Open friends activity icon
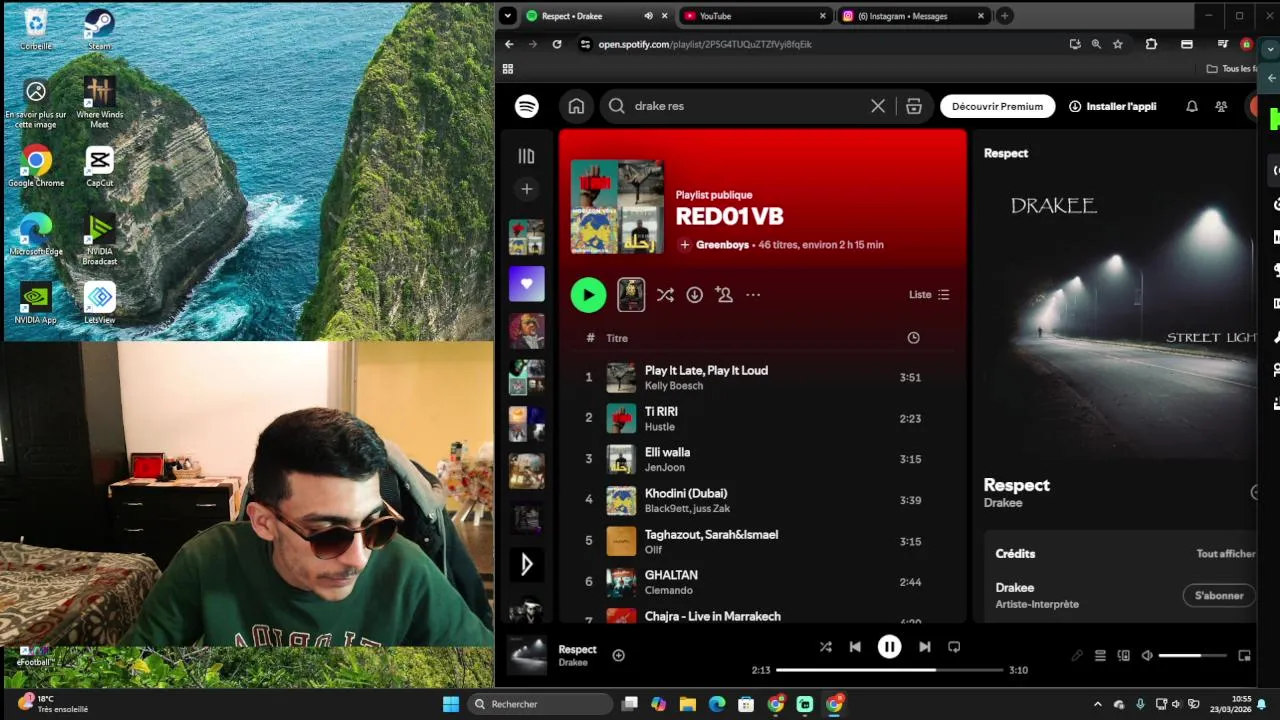Viewport: 1280px width, 720px height. click(x=1221, y=106)
